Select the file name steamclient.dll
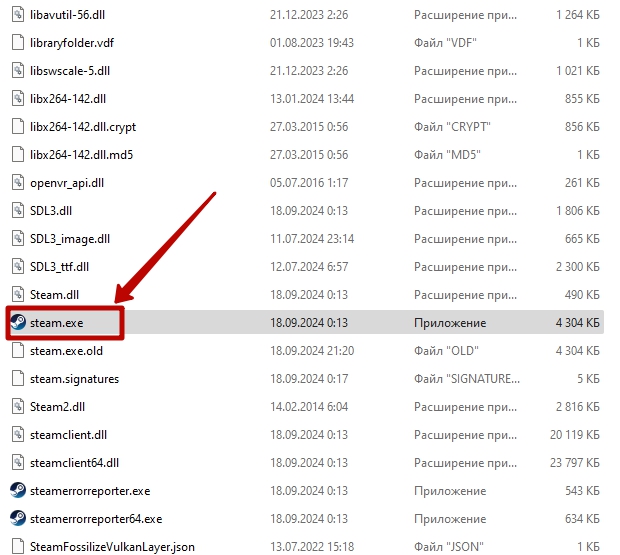 tap(68, 435)
